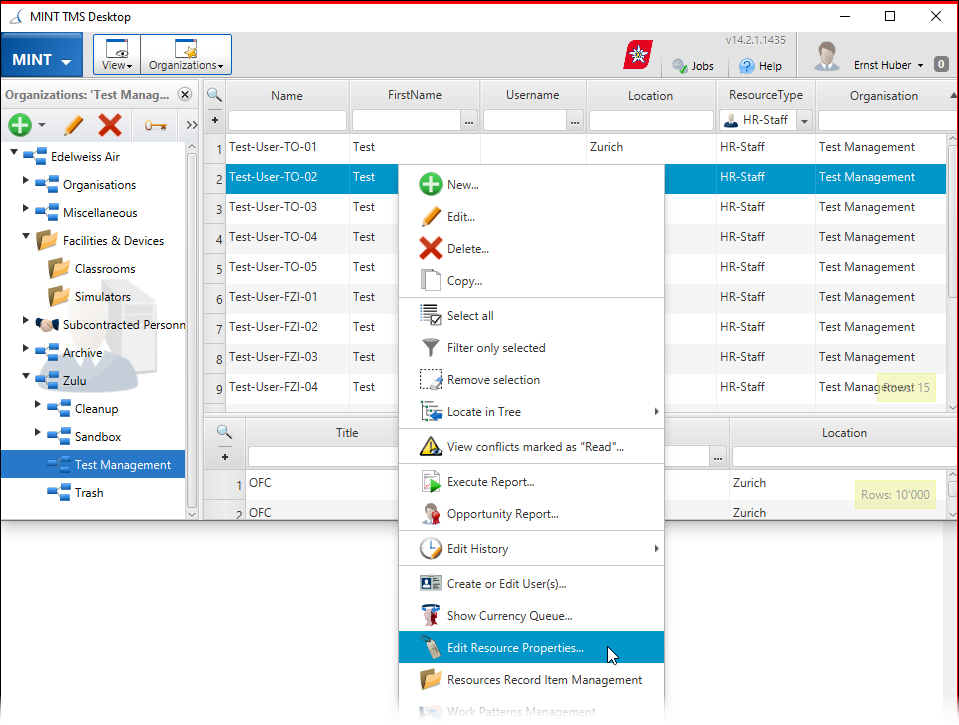Click the plus filter row icon in upper grid

pyautogui.click(x=215, y=120)
